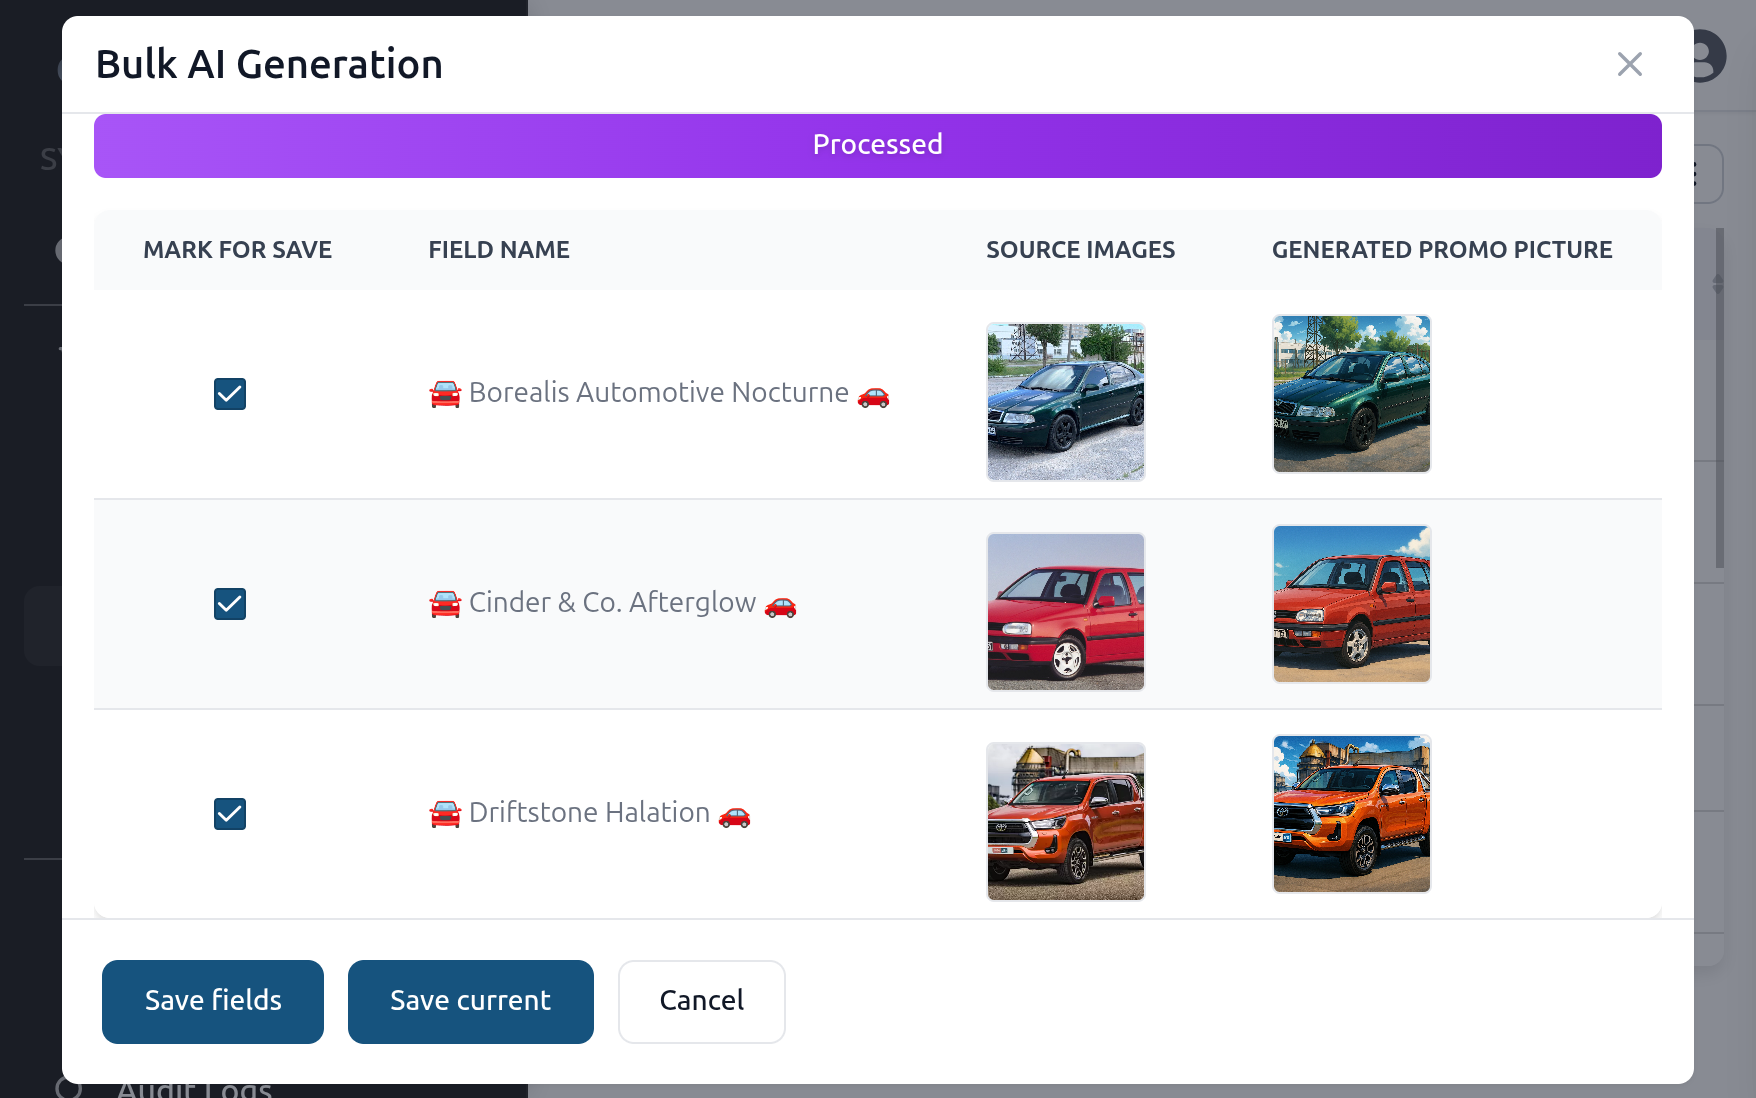Uncheck Mark for save on Borealis Automotive Nocturne
The width and height of the screenshot is (1756, 1098).
click(x=229, y=394)
